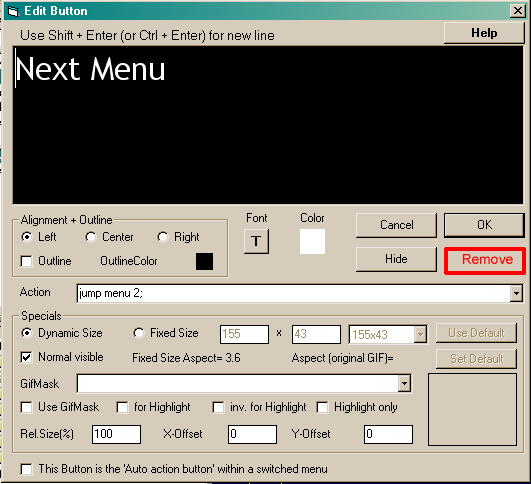Open the black OutlineColor swatch
The width and height of the screenshot is (531, 484).
coord(205,261)
